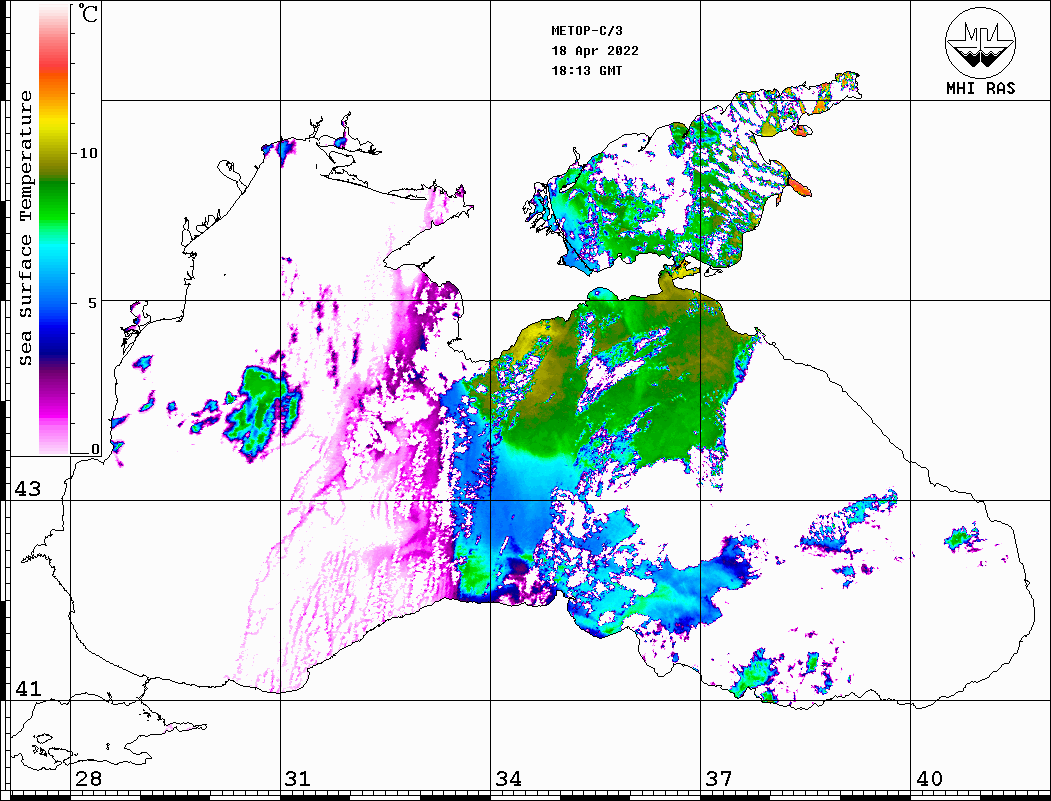Click latitude label '41'

[27, 688]
